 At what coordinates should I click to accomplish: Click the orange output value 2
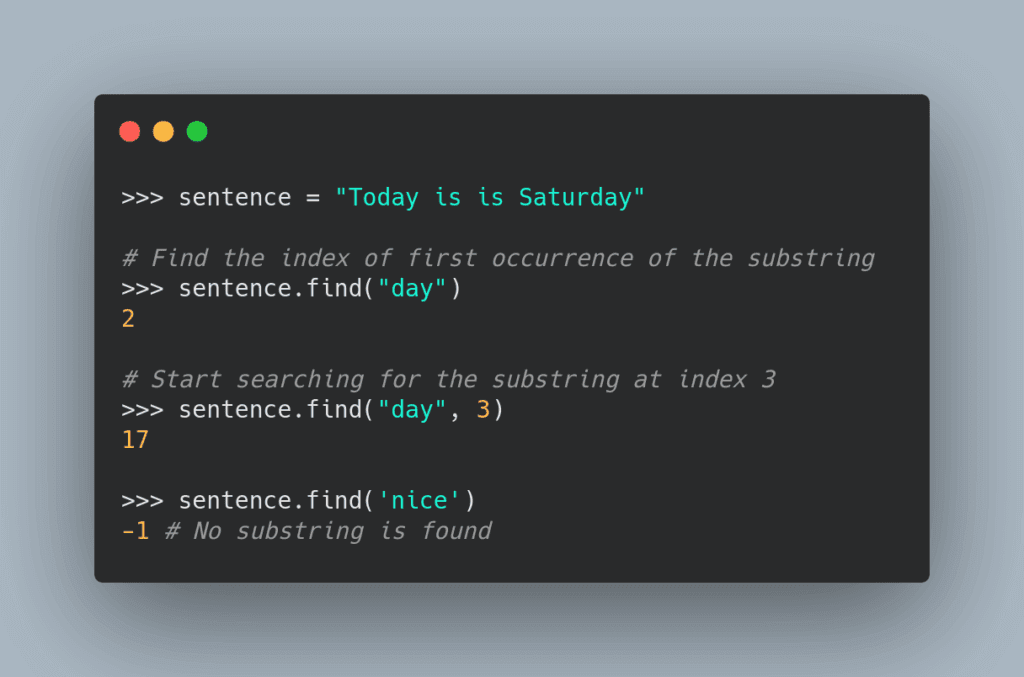[128, 319]
